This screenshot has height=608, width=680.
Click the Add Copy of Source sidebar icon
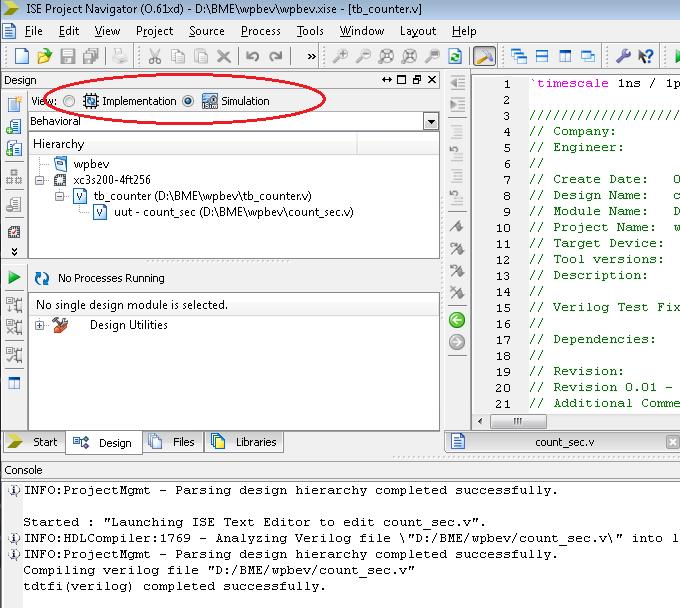(x=14, y=149)
